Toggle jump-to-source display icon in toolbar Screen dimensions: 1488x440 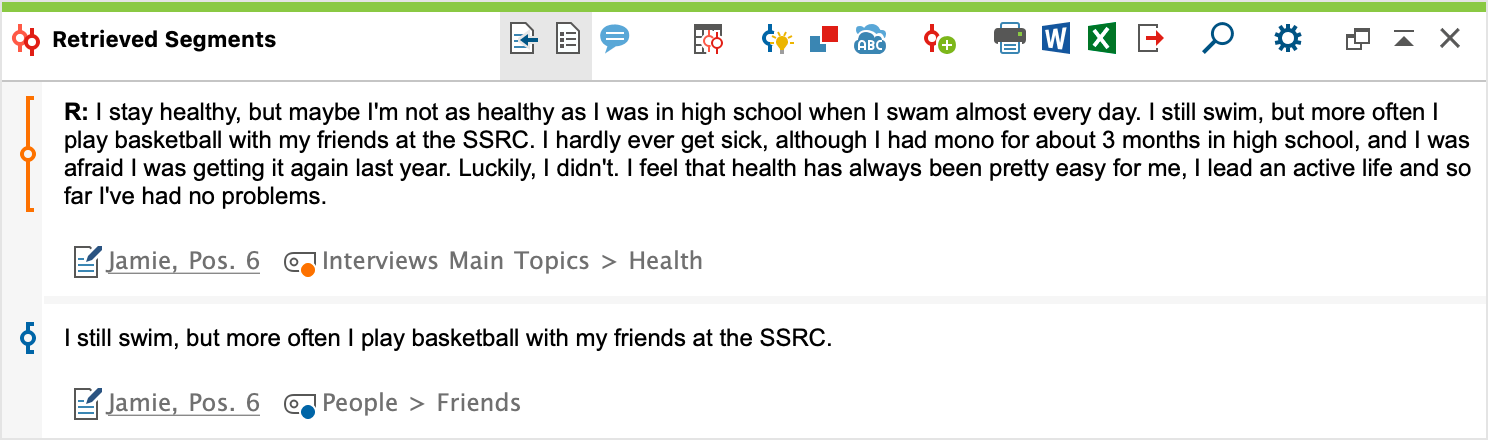point(524,40)
